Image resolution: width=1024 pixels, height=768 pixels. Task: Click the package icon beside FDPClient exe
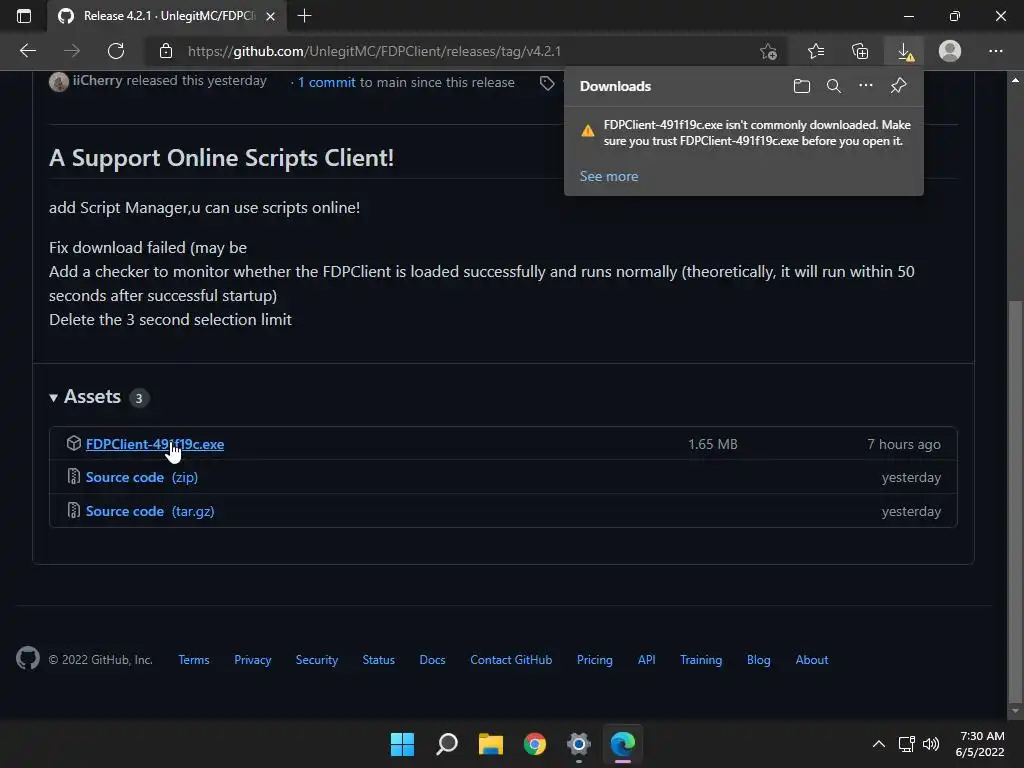74,443
